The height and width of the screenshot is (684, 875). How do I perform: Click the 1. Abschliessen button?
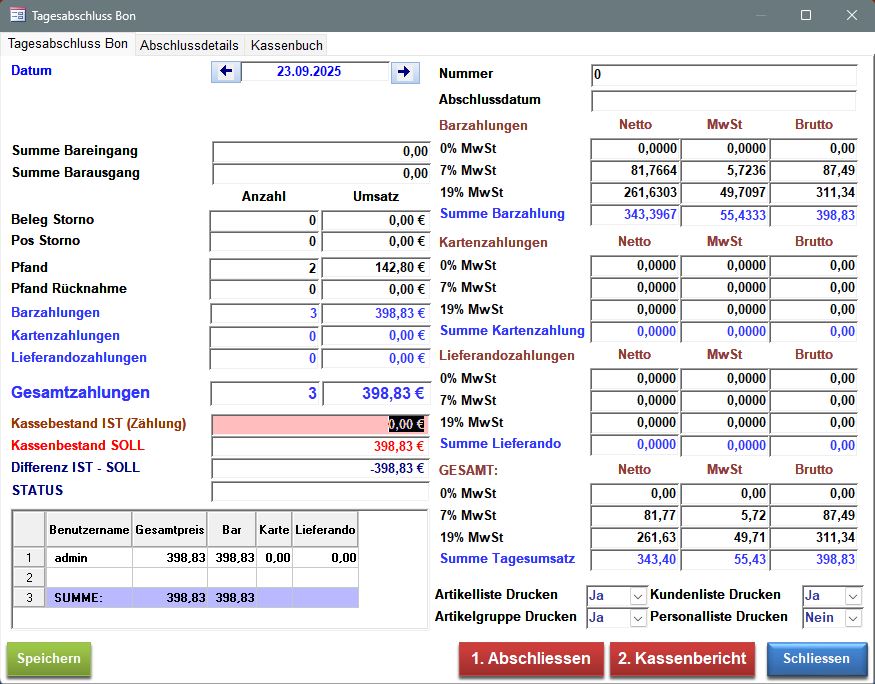(x=531, y=659)
